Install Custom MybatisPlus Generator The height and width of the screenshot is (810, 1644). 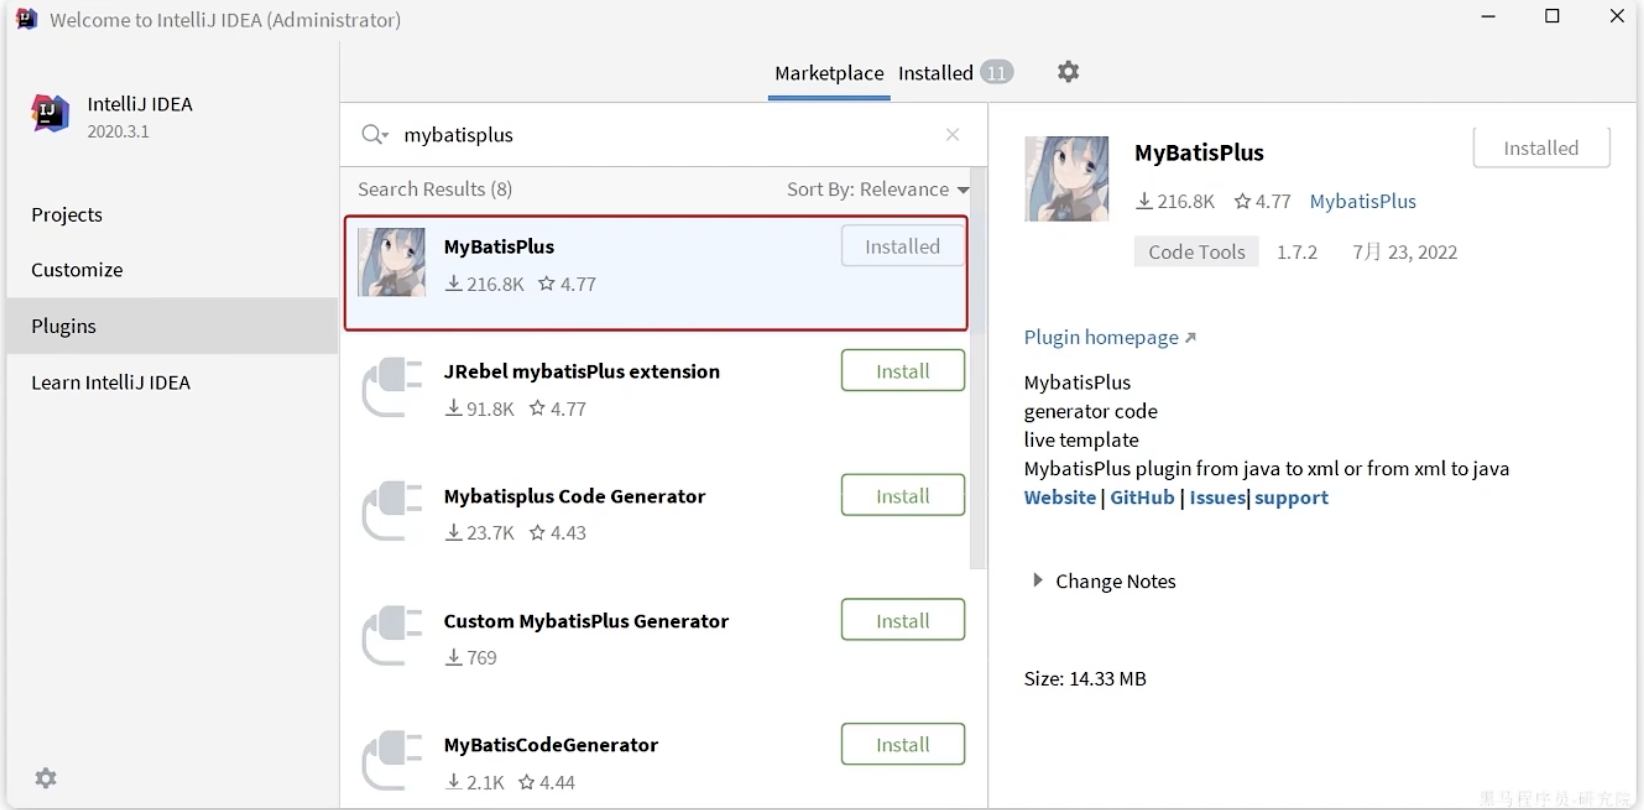pos(903,621)
